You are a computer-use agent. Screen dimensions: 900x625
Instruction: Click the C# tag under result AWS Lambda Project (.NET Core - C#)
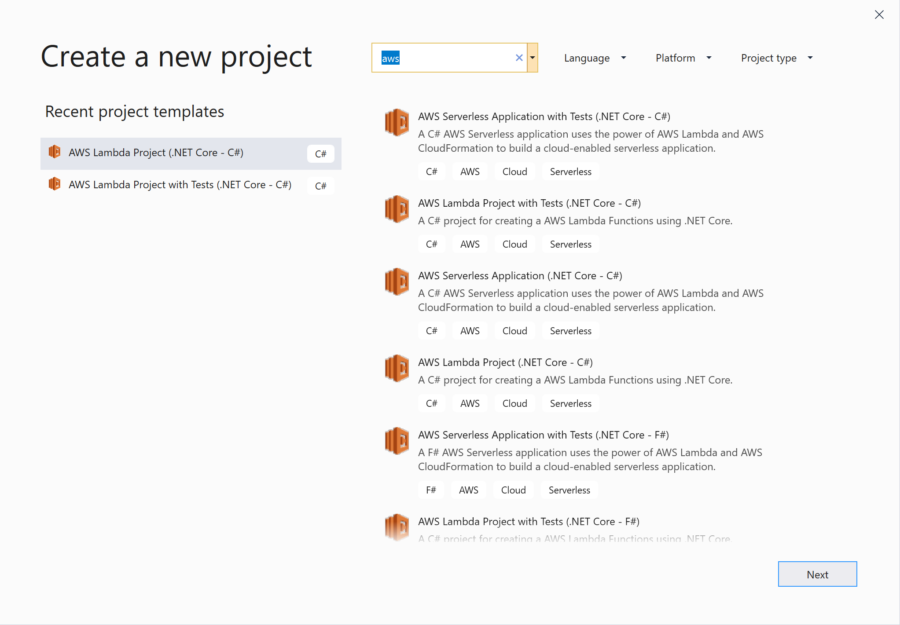pos(432,403)
